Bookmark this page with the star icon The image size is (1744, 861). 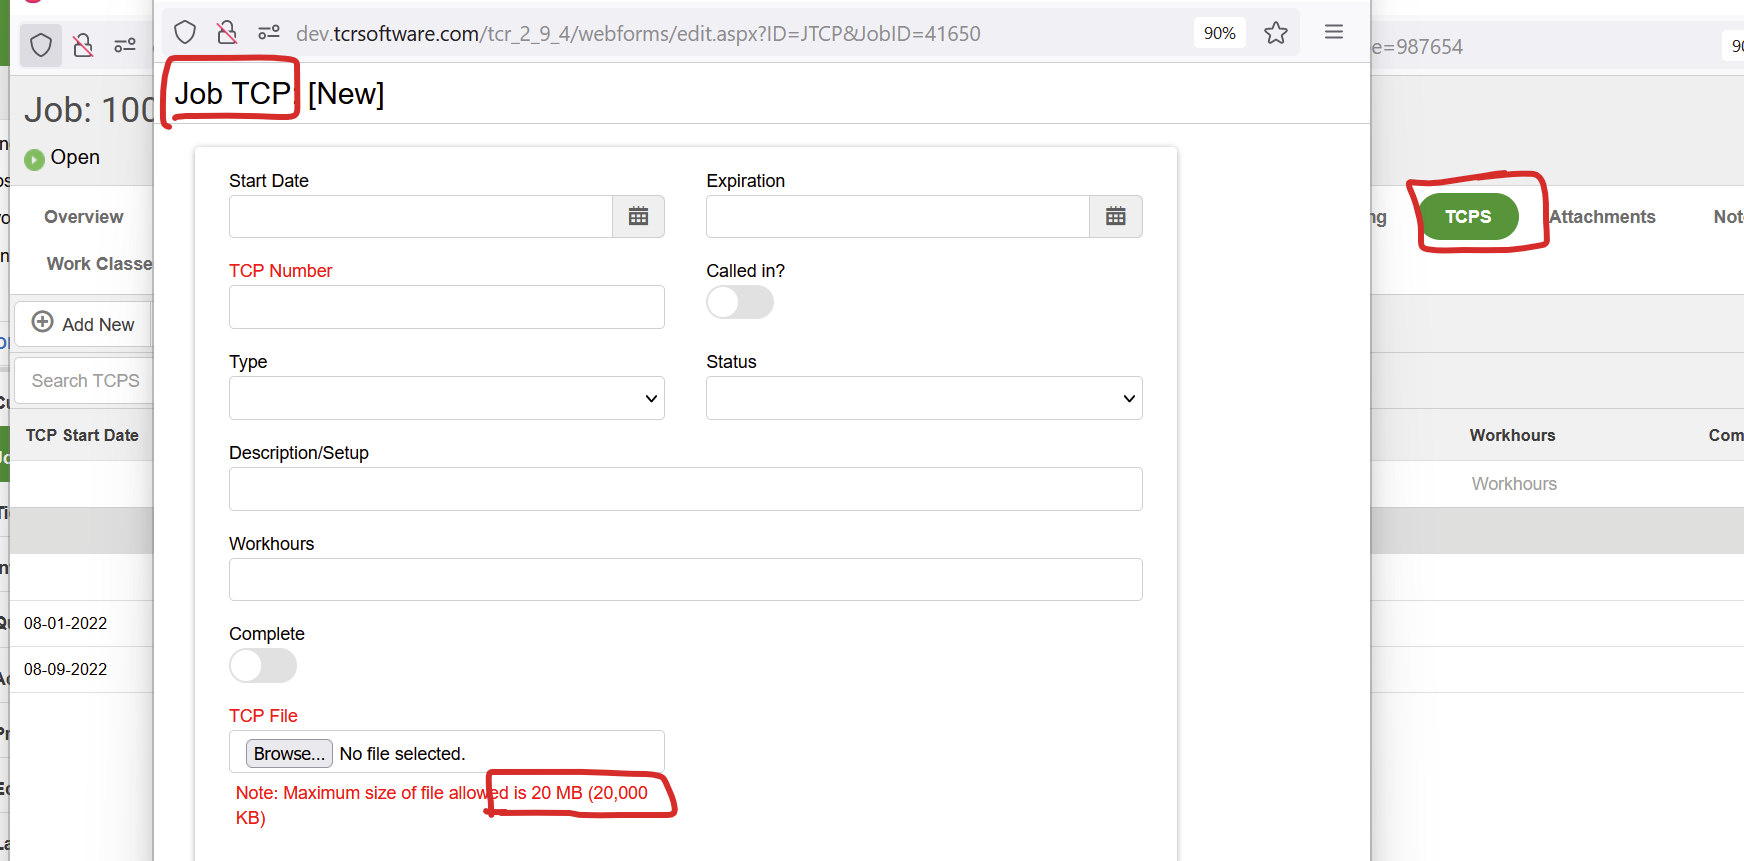point(1275,33)
